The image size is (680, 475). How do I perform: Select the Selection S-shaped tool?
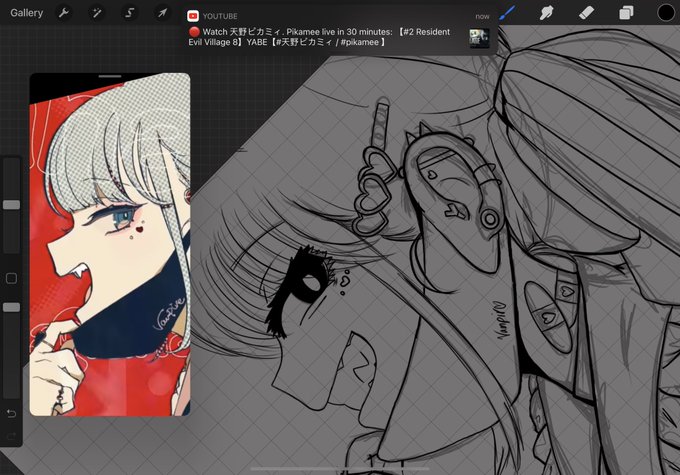[x=129, y=13]
